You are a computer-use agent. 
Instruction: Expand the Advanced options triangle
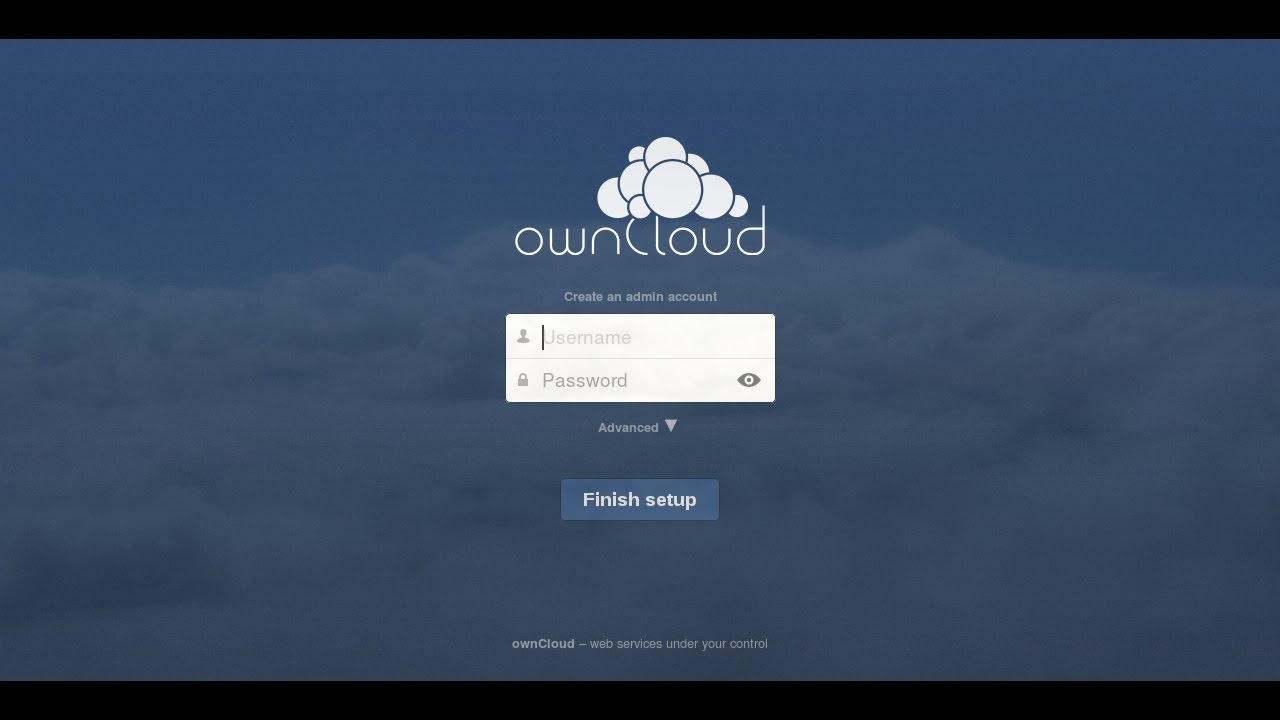(x=671, y=425)
